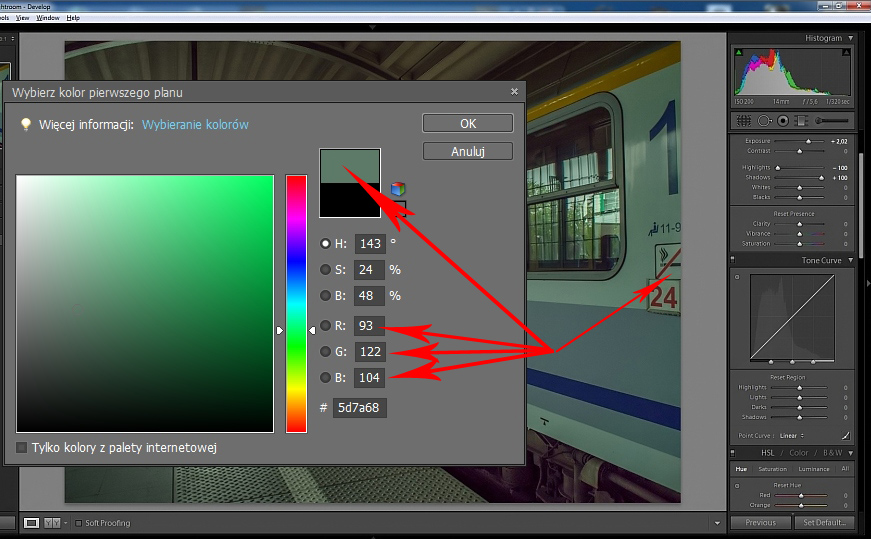Collapse the Tone Curve panel
The height and width of the screenshot is (539, 871).
click(851, 260)
